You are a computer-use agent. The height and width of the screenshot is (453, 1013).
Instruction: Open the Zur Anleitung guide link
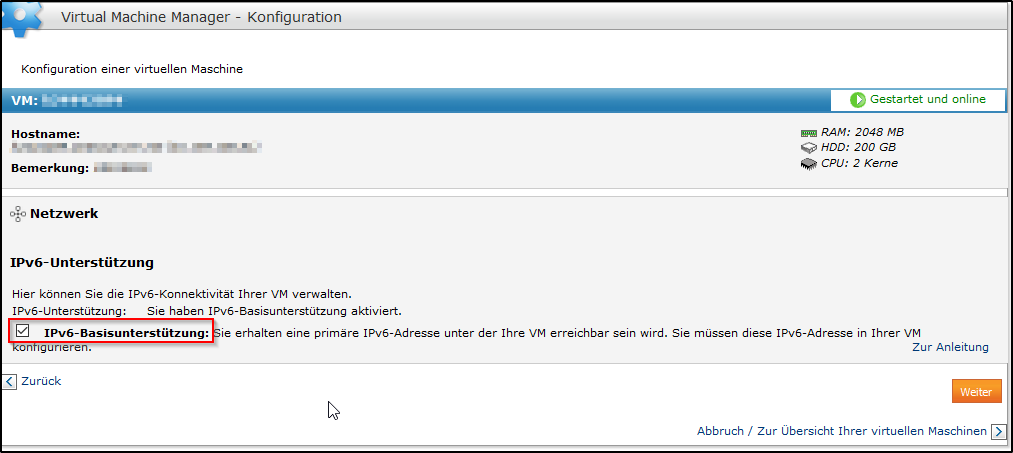pyautogui.click(x=949, y=347)
